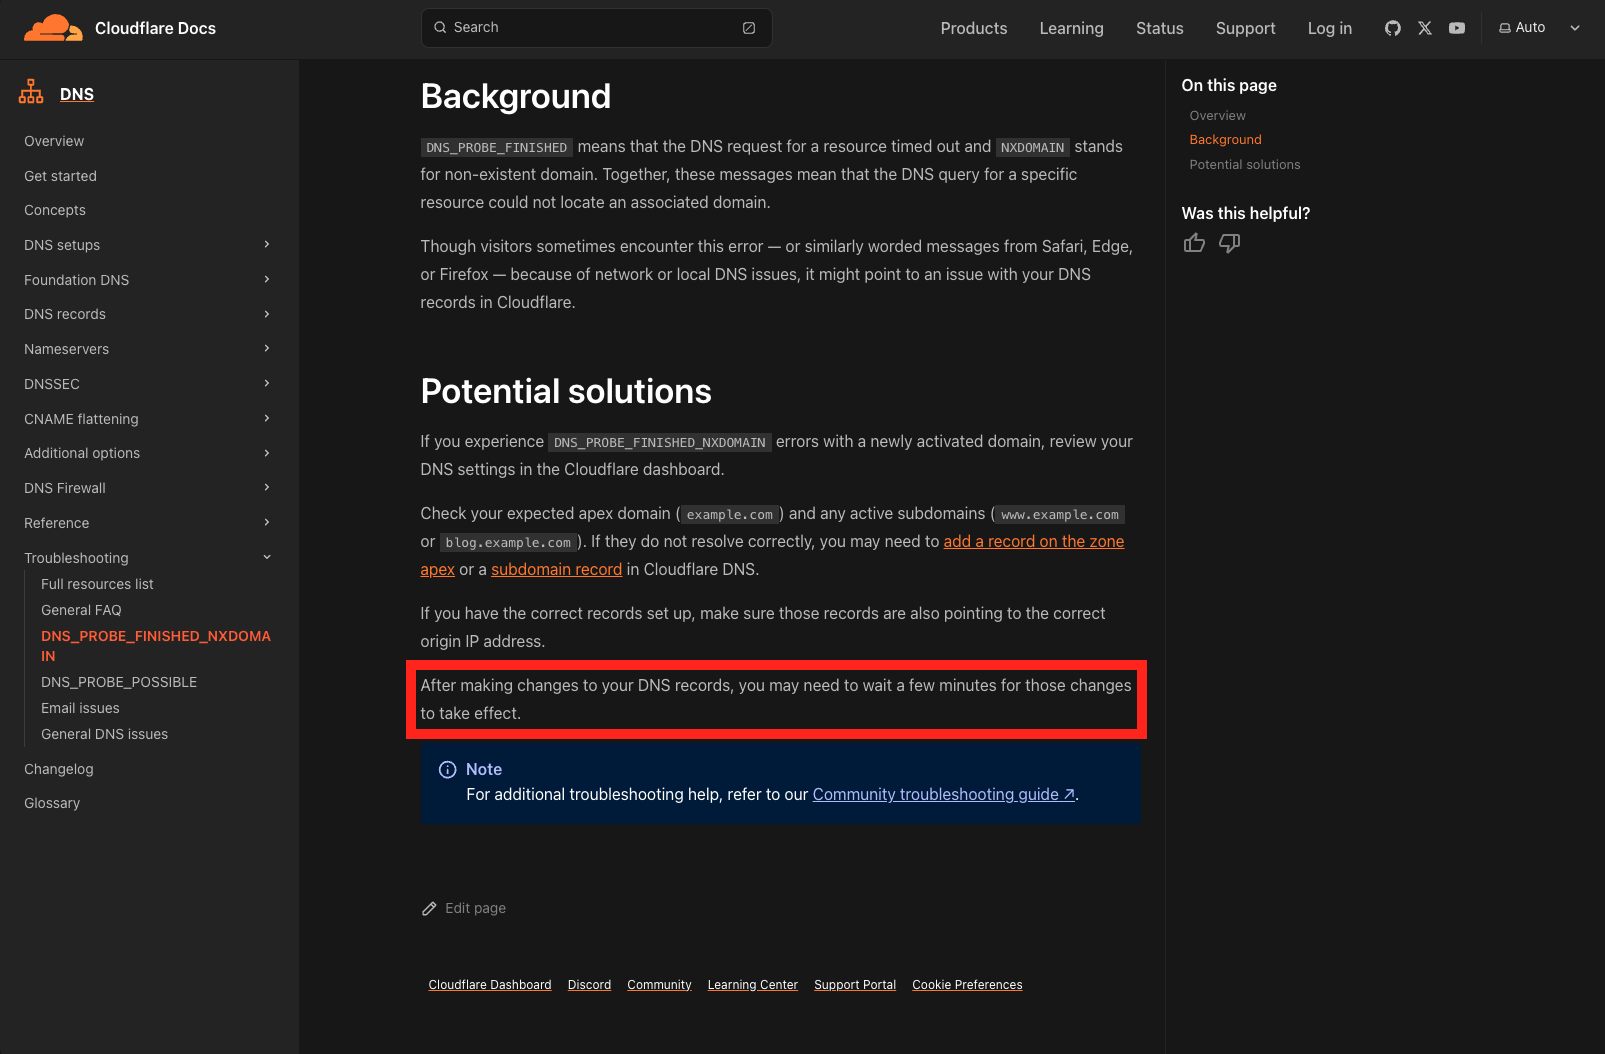Viewport: 1605px width, 1054px height.
Task: Expand the Foundation DNS section
Action: (267, 280)
